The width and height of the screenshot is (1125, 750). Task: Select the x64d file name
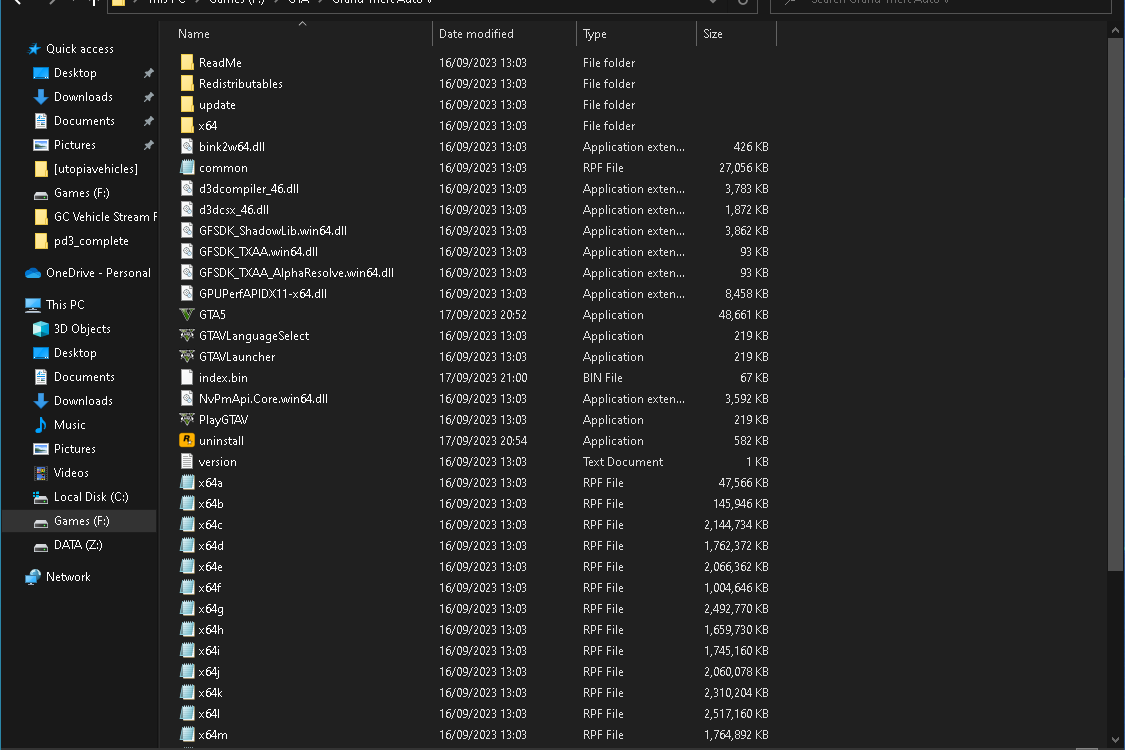(211, 545)
